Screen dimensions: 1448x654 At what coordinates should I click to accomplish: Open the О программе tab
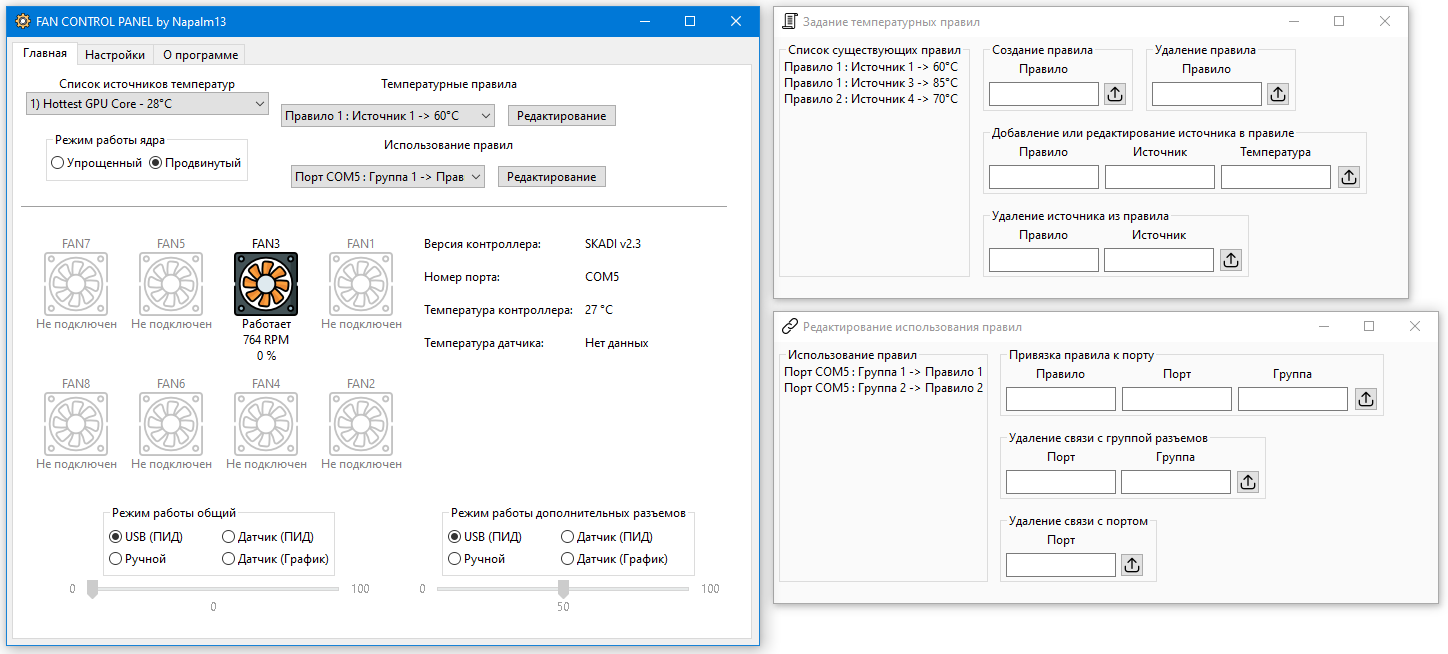[198, 55]
